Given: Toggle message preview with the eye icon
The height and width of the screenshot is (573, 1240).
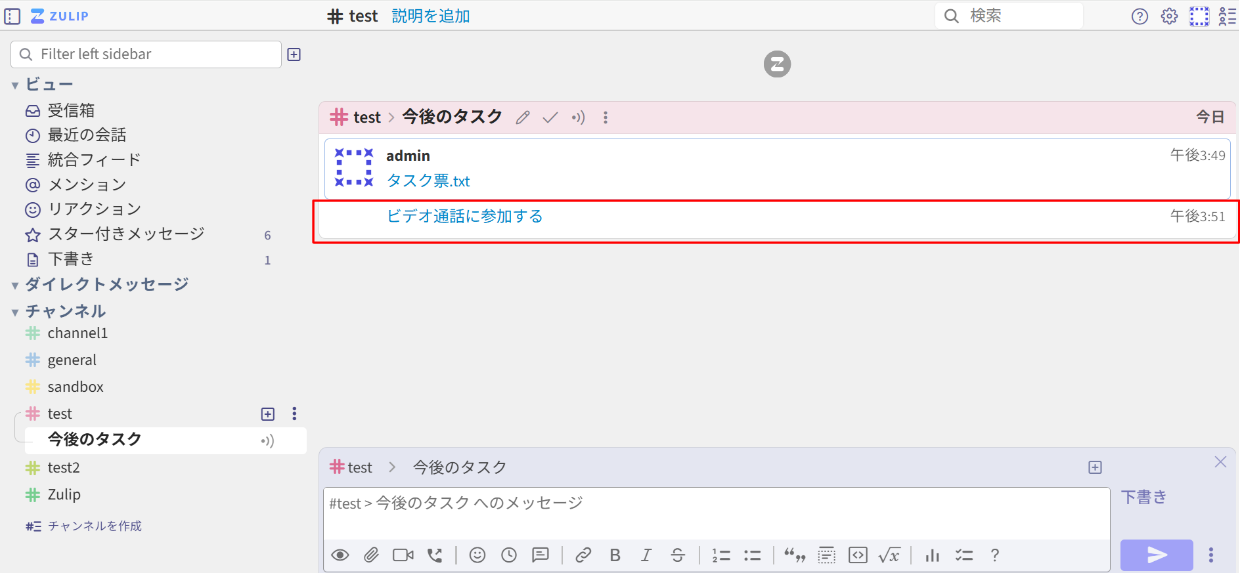Looking at the screenshot, I should coord(340,555).
